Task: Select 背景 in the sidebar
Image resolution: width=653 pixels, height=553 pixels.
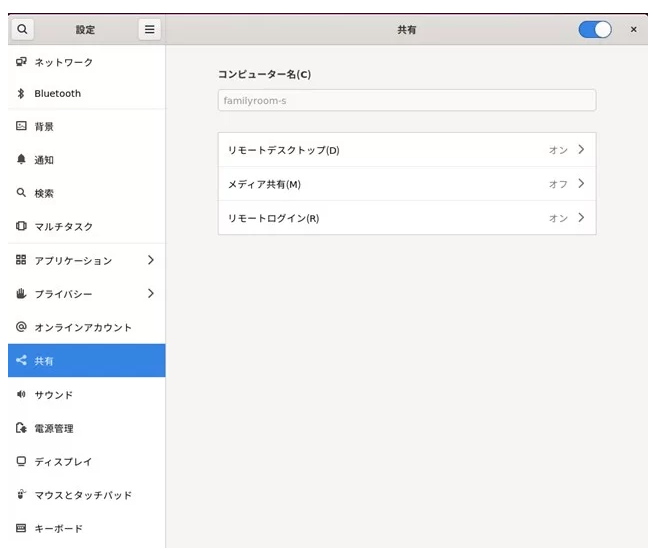Action: point(87,126)
